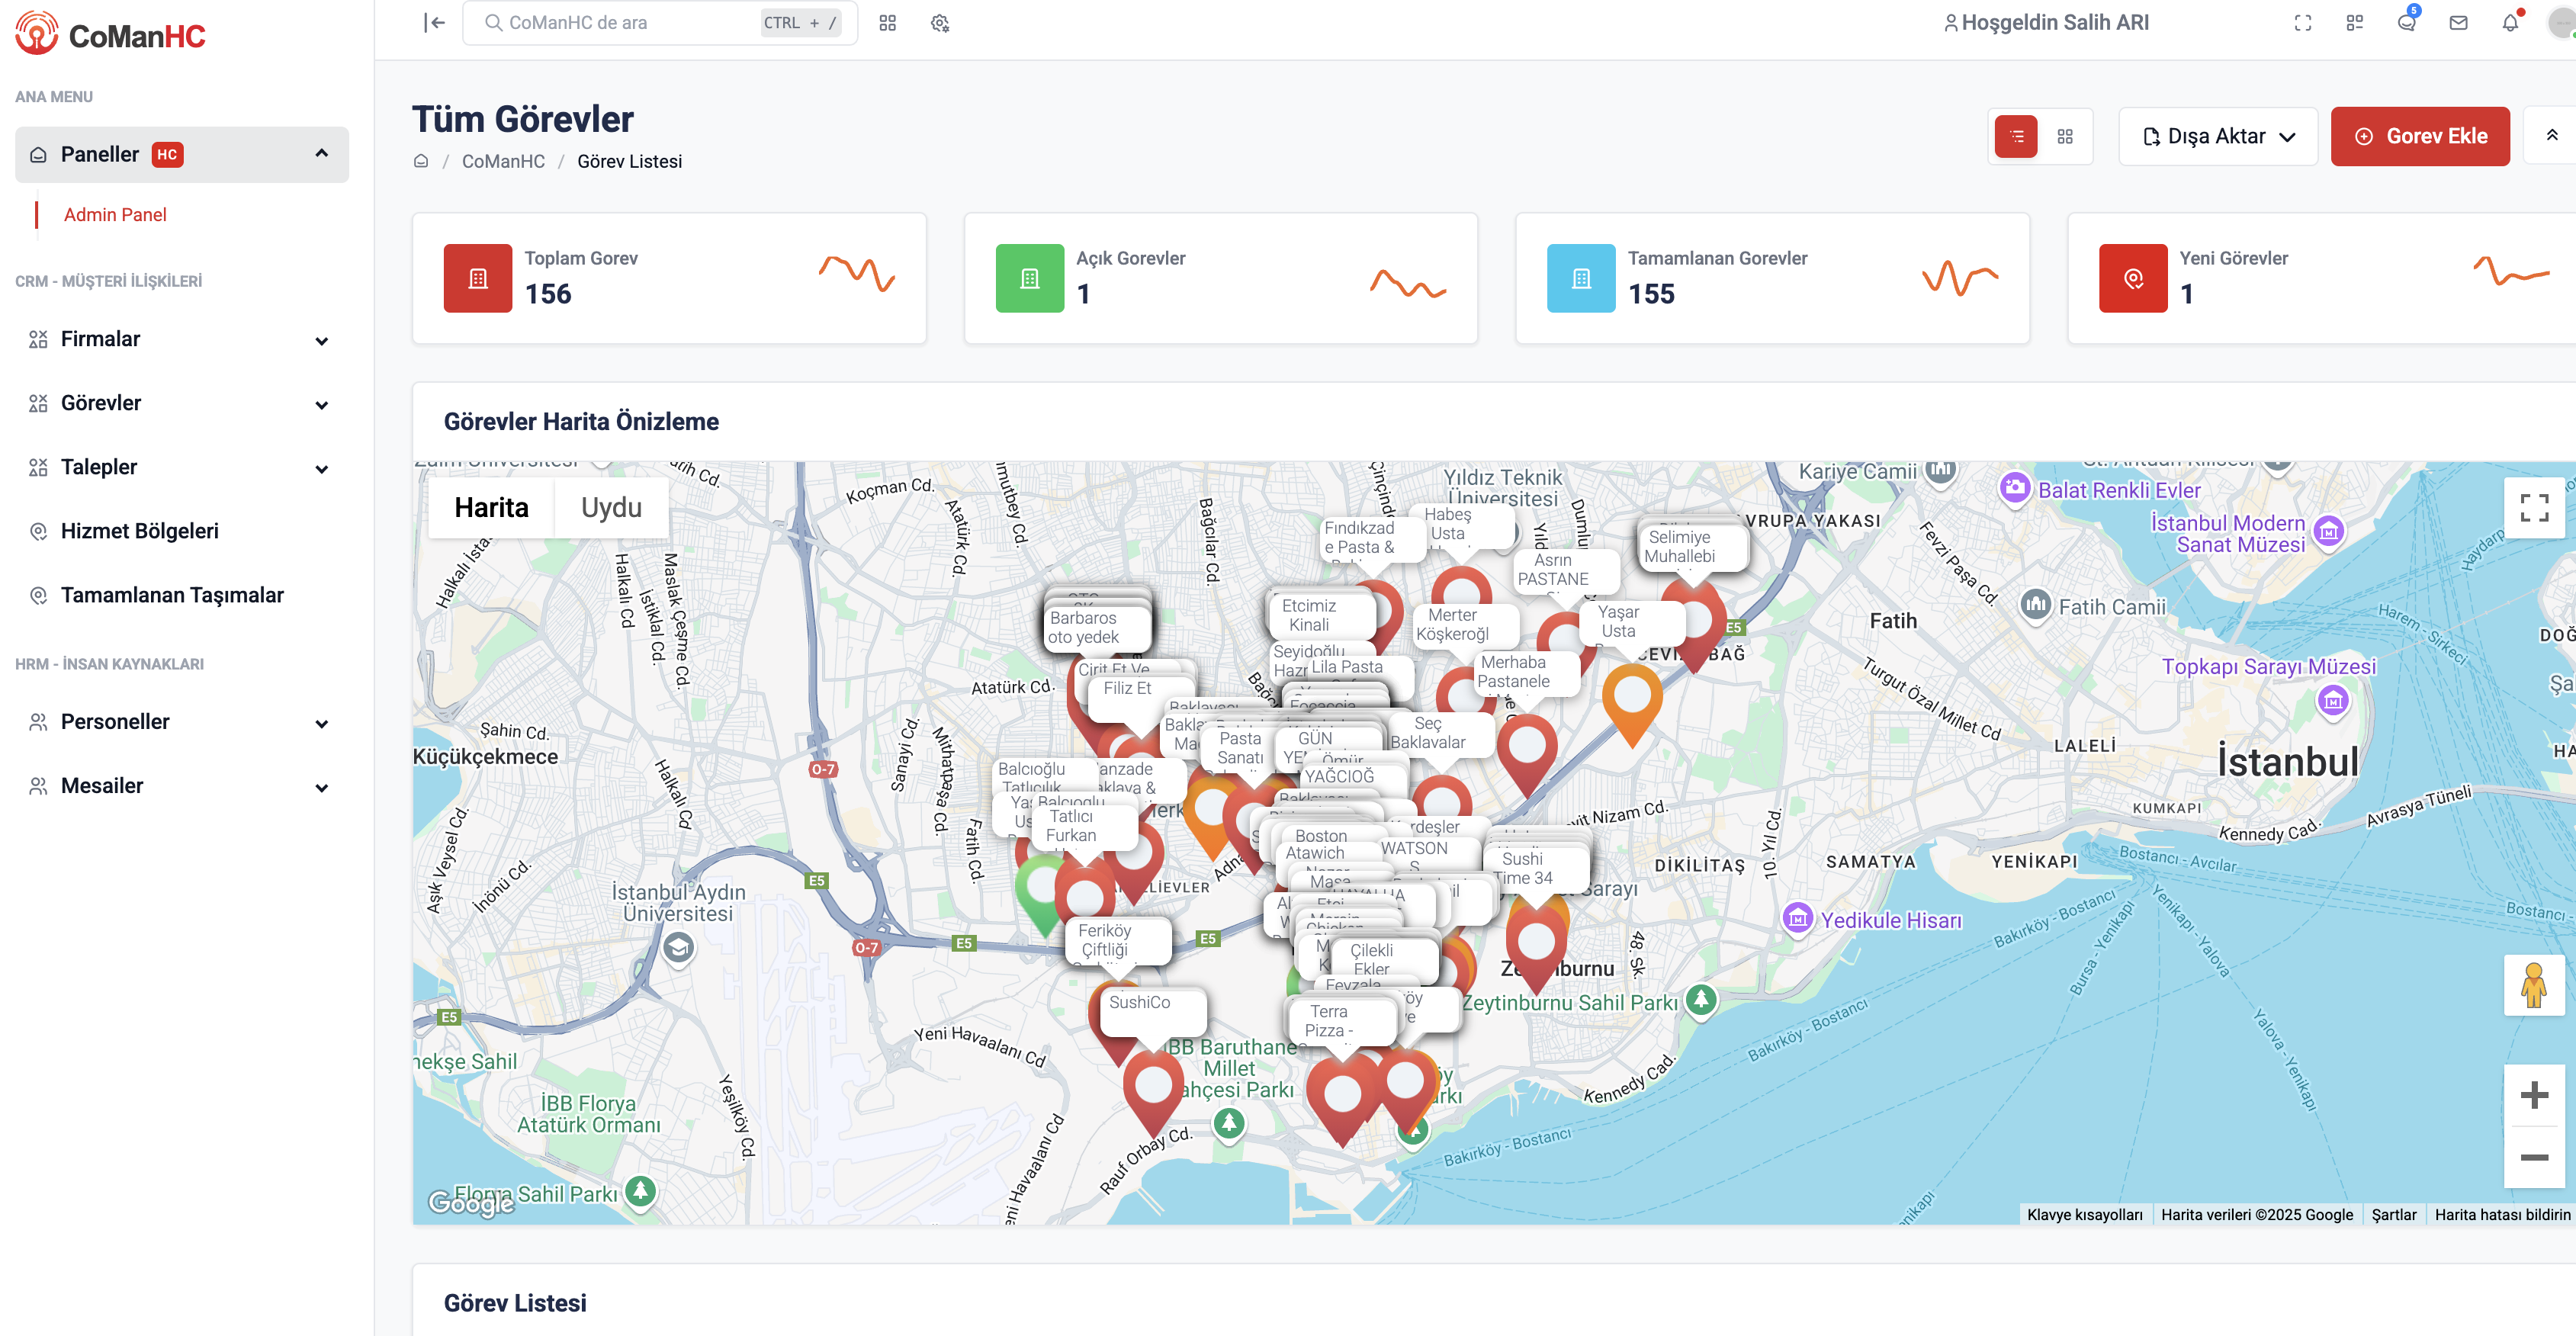Expand the Mesailer menu

click(x=182, y=786)
